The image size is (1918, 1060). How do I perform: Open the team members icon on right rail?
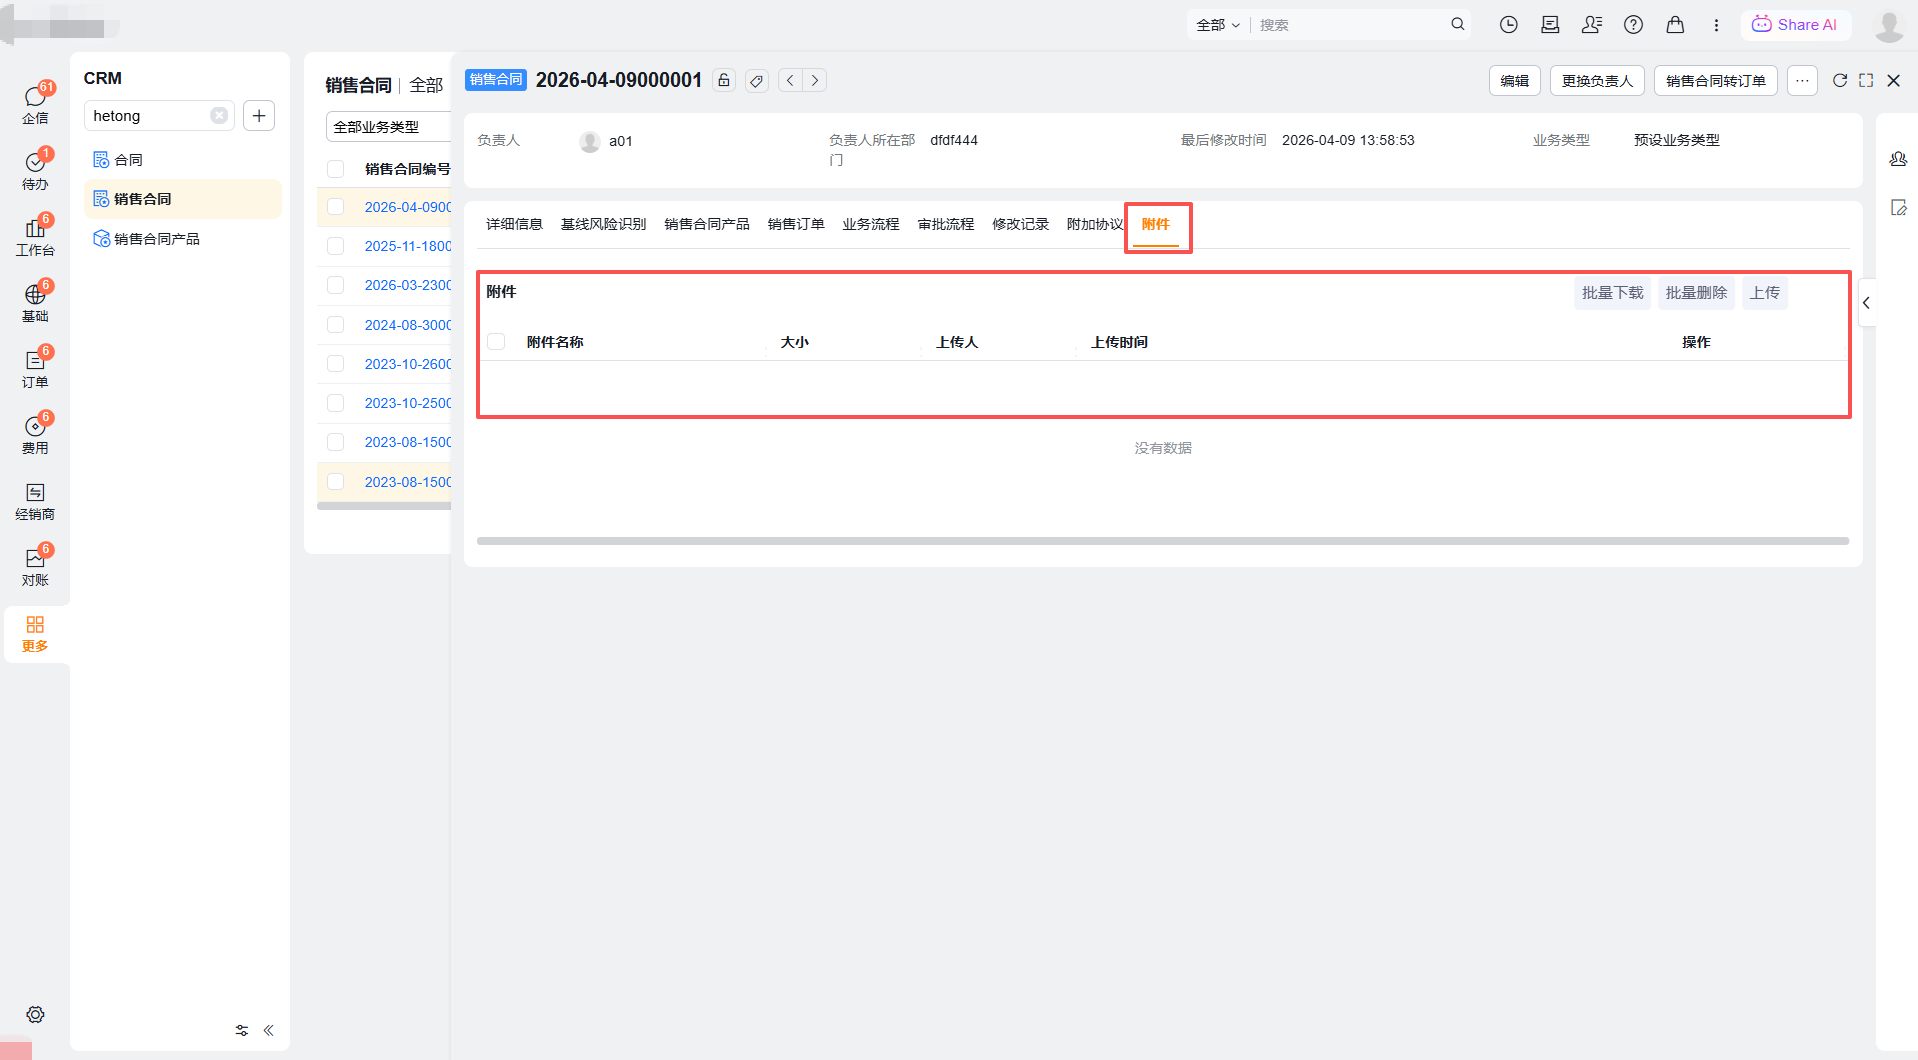(x=1898, y=159)
